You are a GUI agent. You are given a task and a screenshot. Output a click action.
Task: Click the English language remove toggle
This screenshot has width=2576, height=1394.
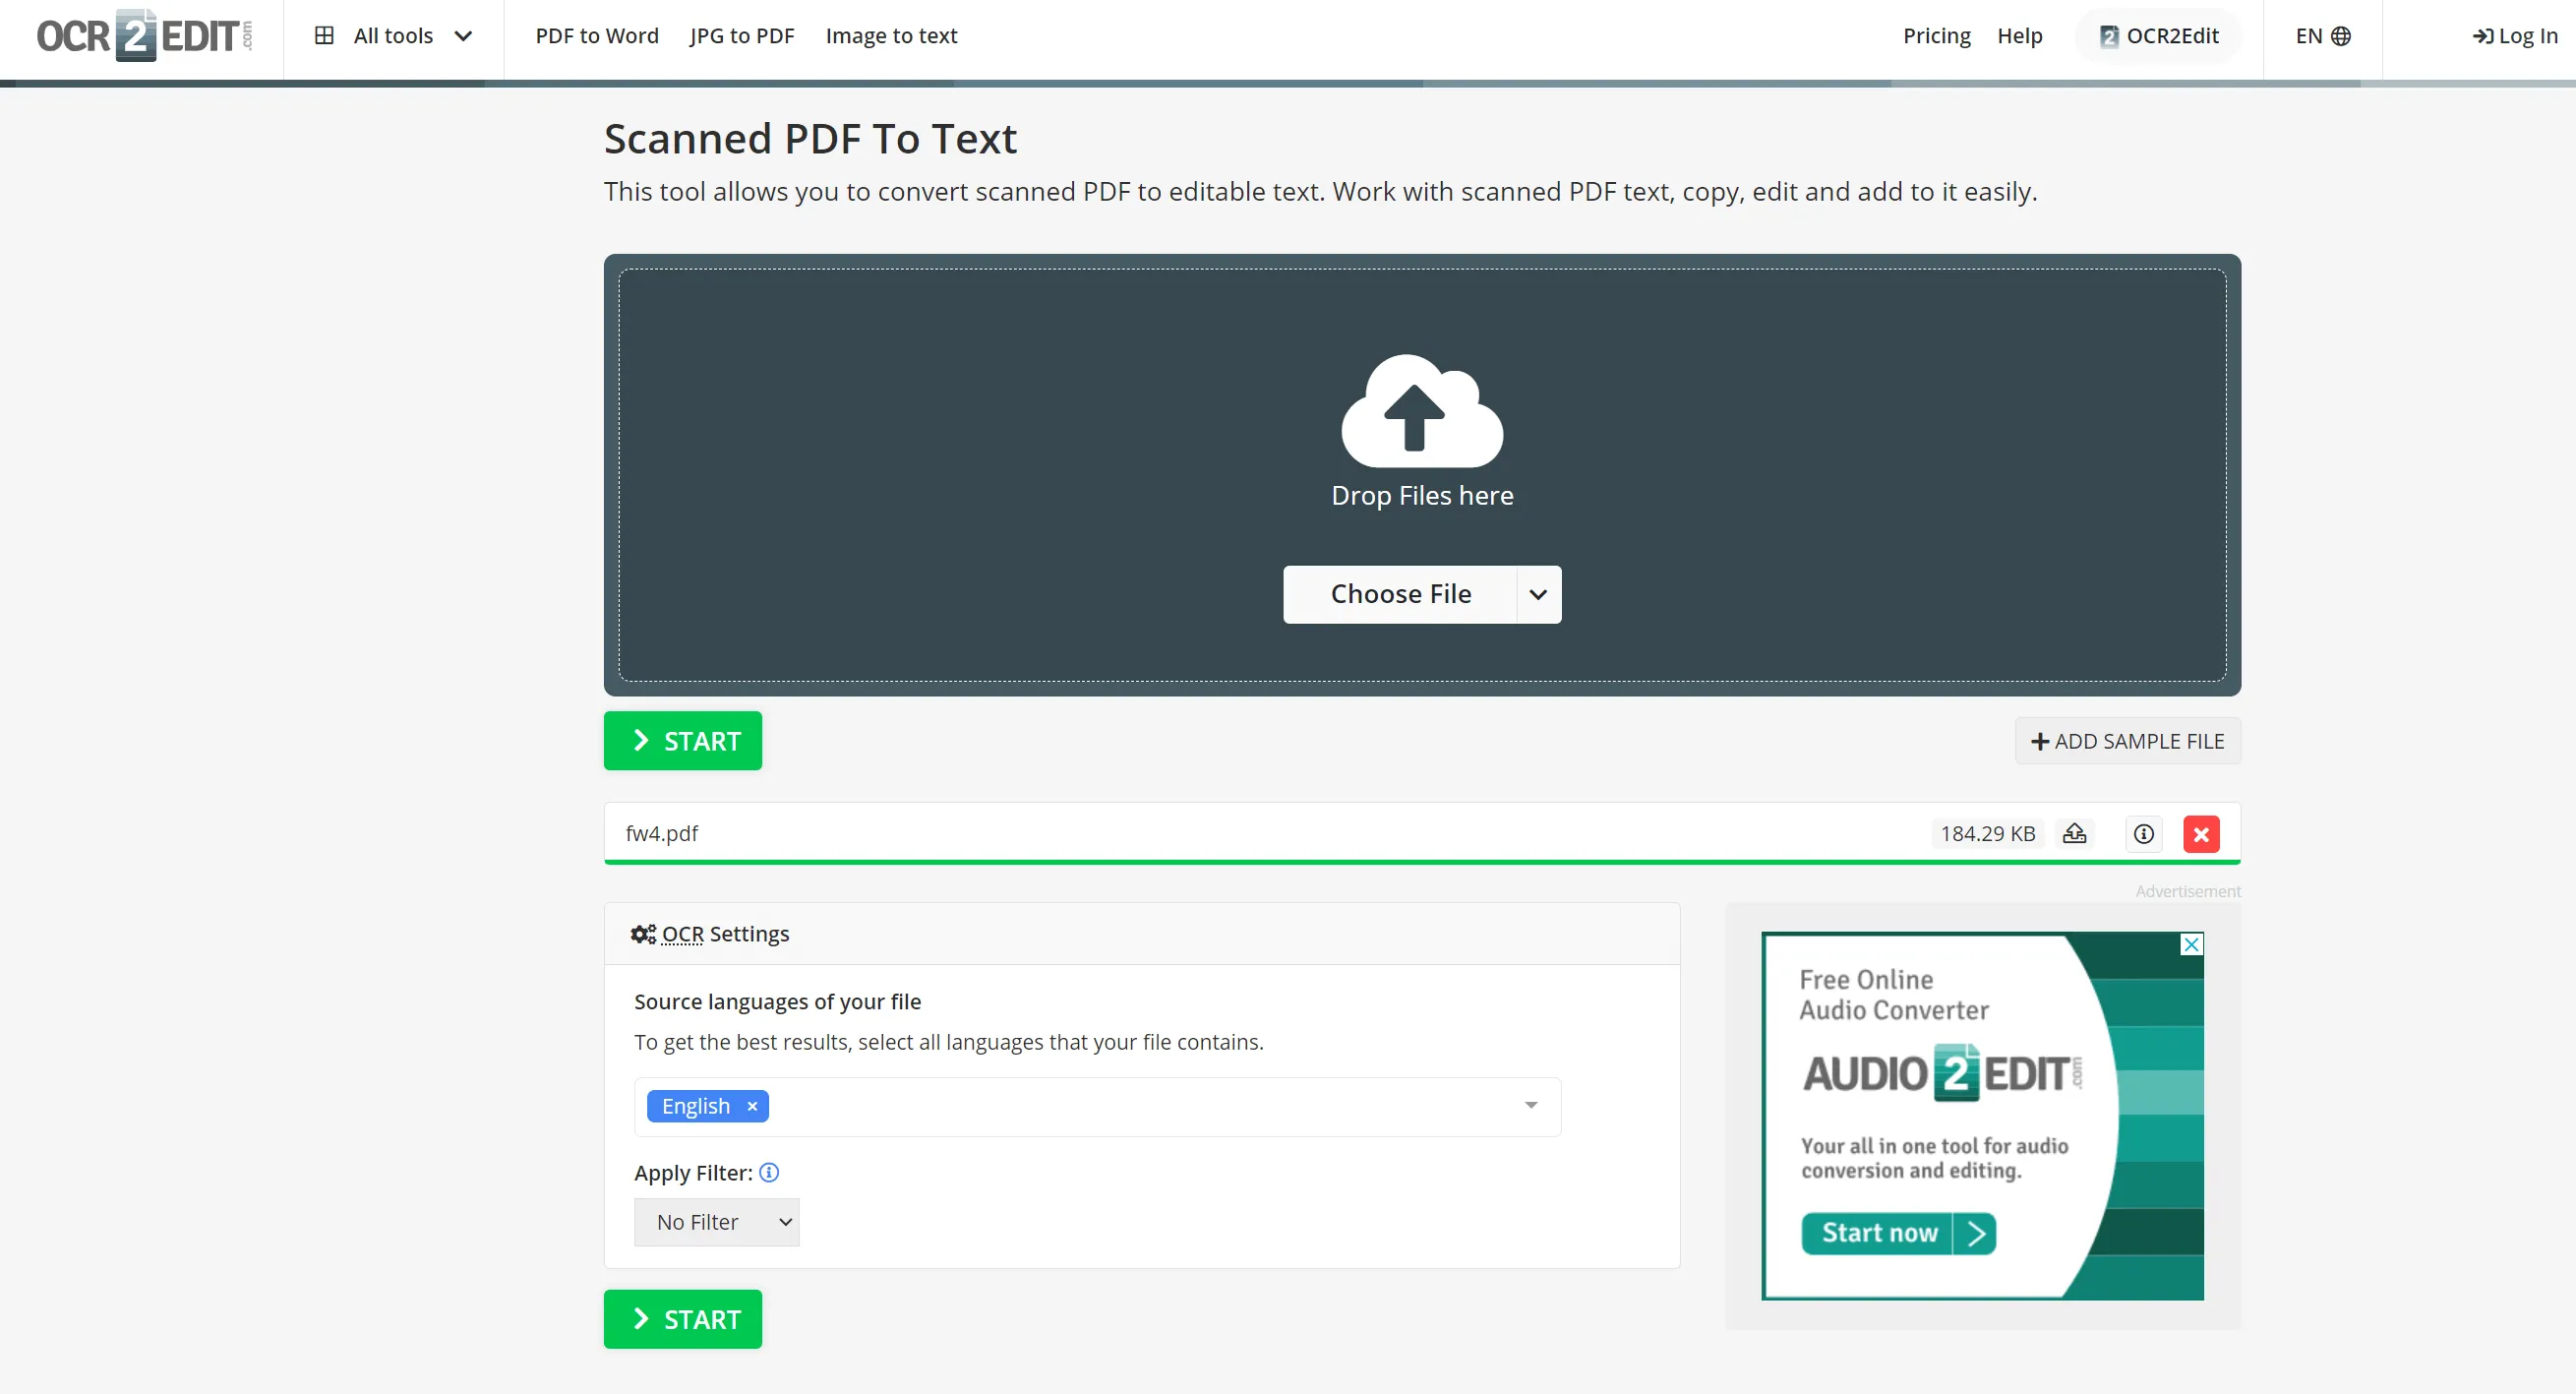(x=753, y=1106)
